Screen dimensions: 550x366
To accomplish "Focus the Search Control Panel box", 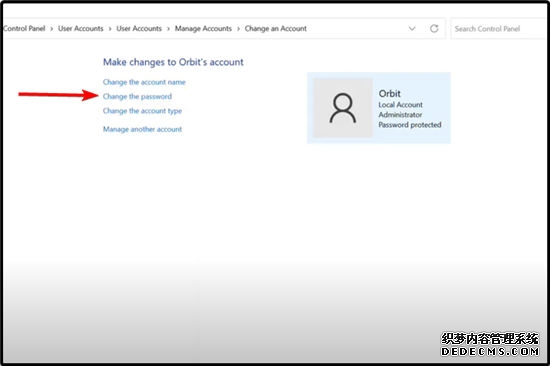I will point(499,29).
